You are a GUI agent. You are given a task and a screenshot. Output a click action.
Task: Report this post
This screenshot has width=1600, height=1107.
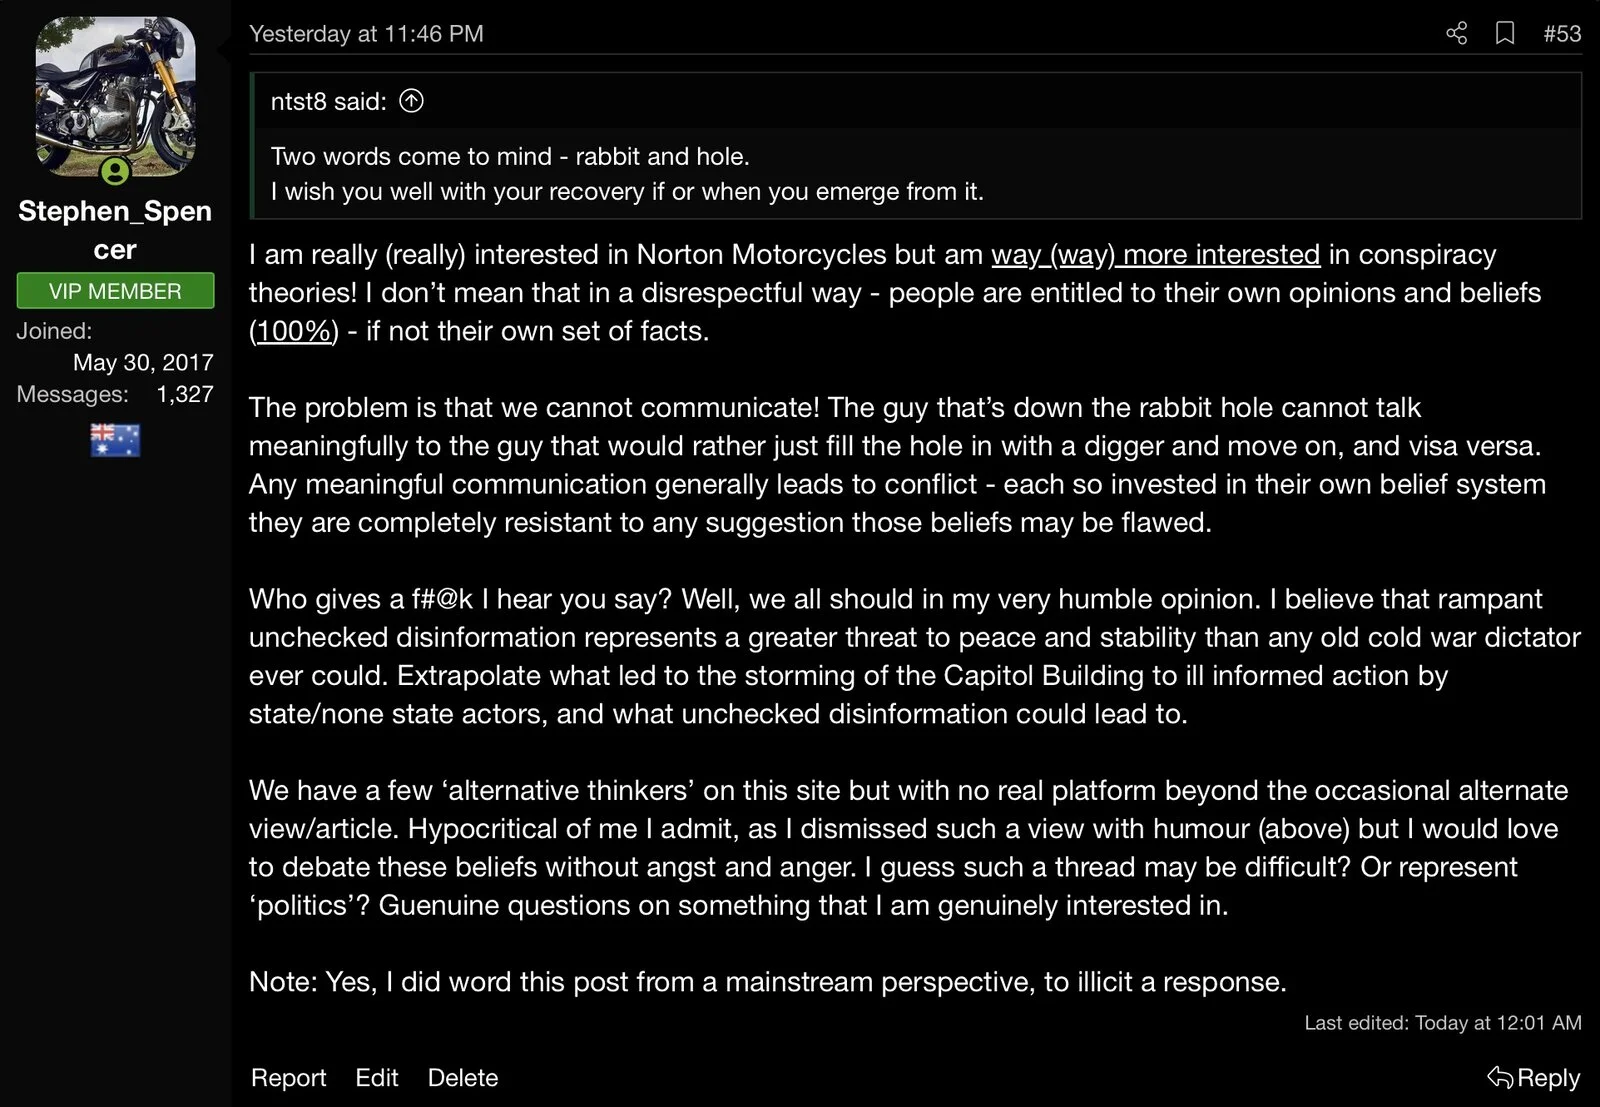click(288, 1077)
